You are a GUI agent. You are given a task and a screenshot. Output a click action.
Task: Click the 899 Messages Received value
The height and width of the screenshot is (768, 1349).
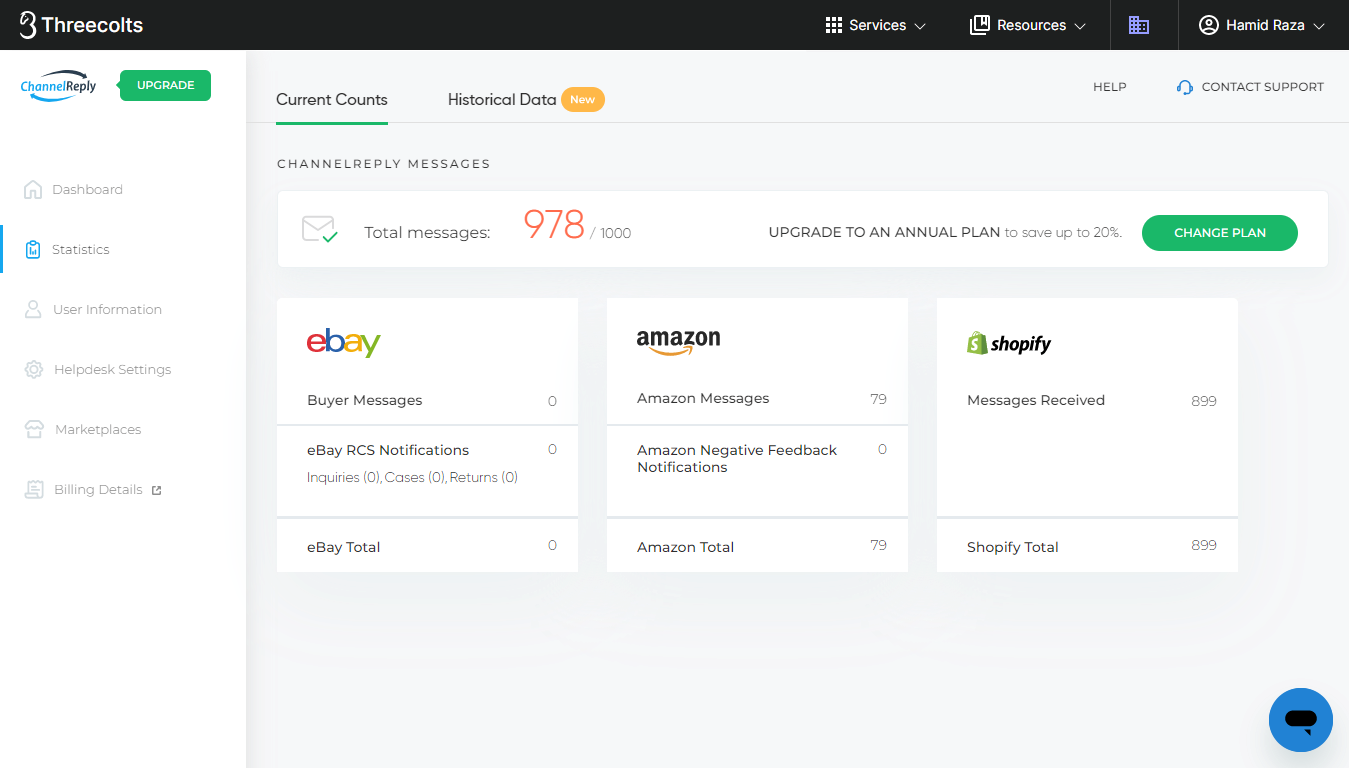[x=1204, y=401]
